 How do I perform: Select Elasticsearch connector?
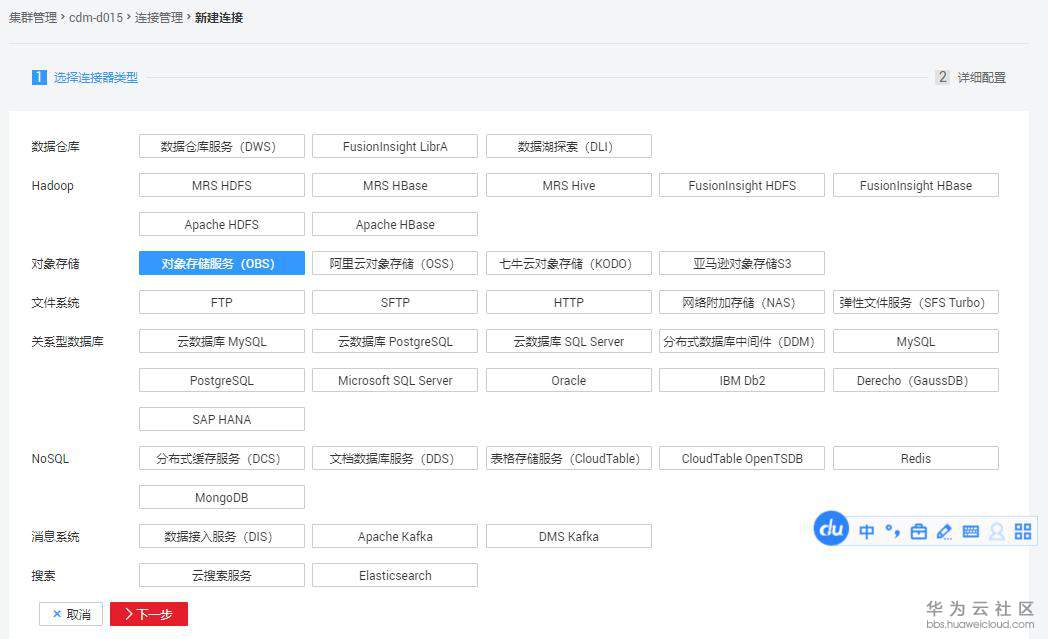pyautogui.click(x=395, y=576)
